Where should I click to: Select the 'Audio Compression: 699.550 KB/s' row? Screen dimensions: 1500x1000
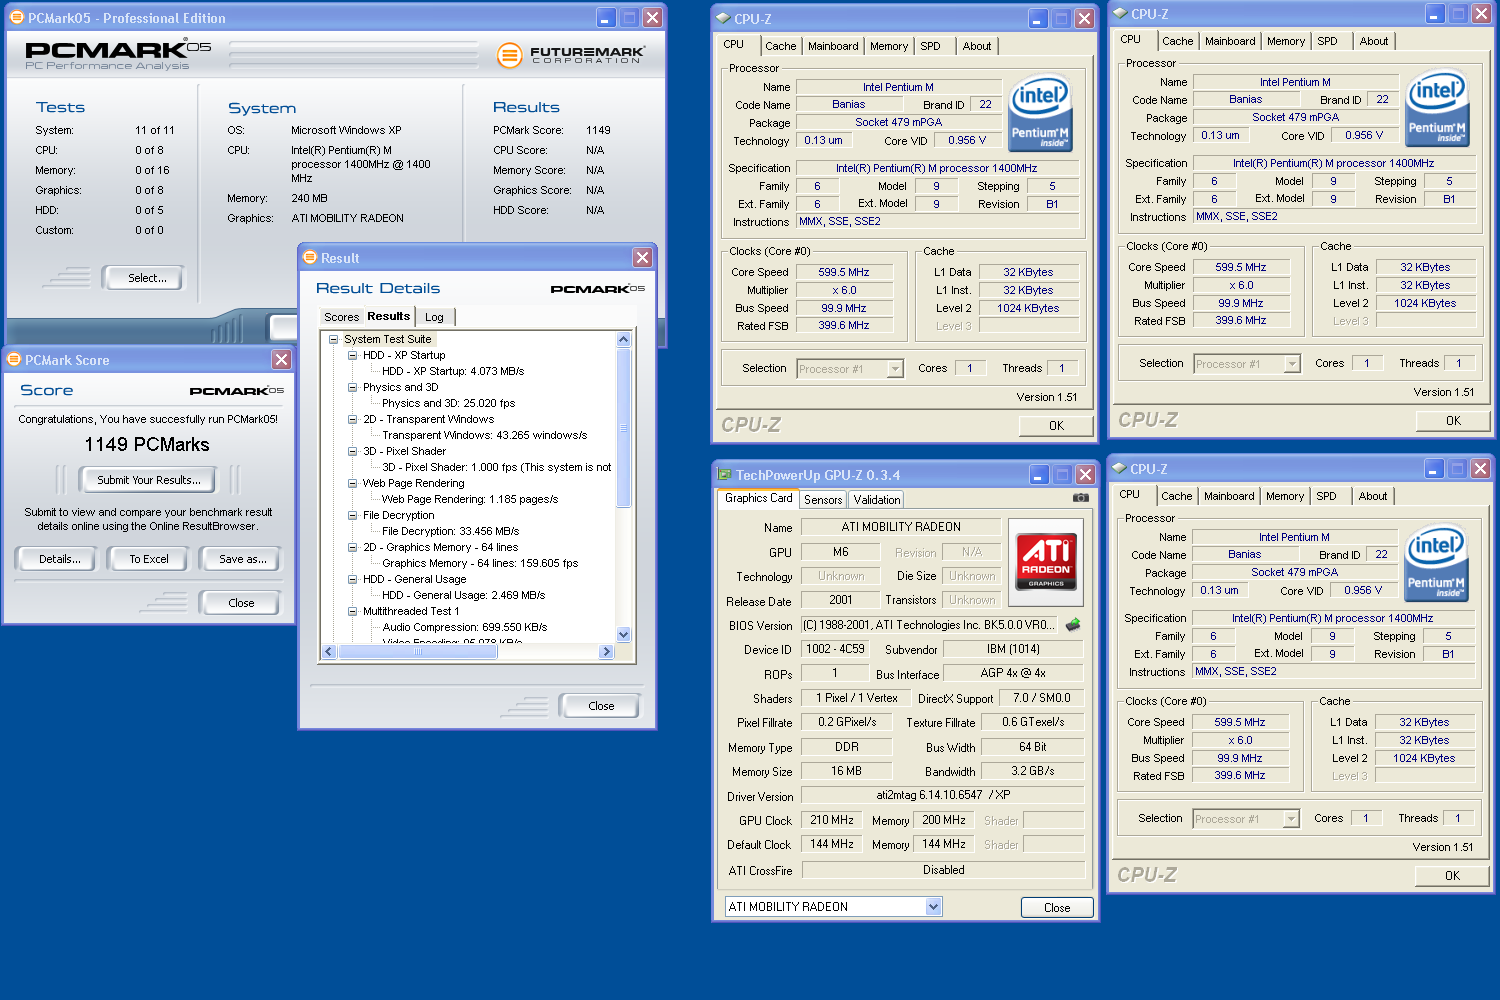(465, 627)
